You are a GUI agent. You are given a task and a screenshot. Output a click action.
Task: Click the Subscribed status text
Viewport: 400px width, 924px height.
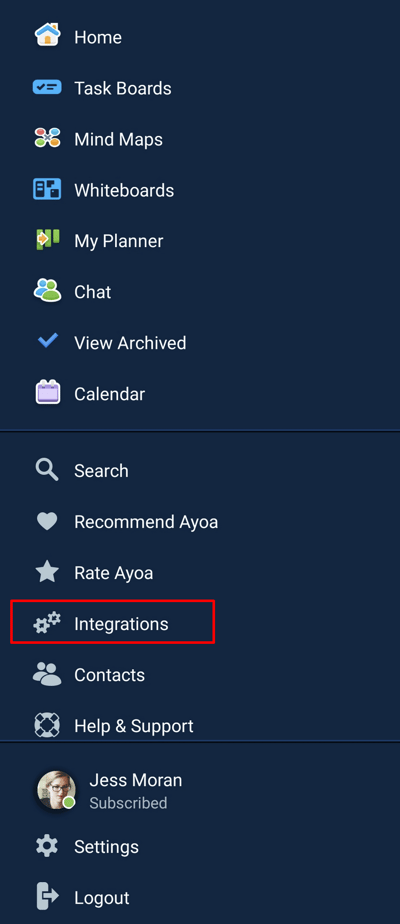(128, 803)
